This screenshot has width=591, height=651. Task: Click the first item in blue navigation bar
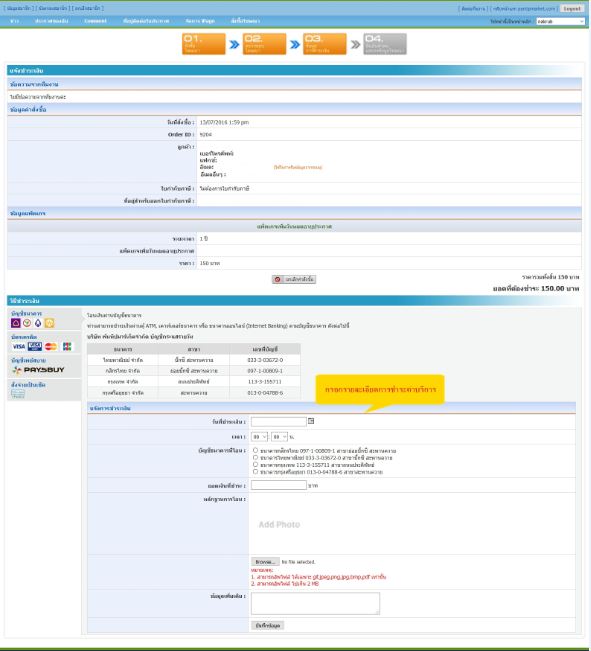(15, 21)
